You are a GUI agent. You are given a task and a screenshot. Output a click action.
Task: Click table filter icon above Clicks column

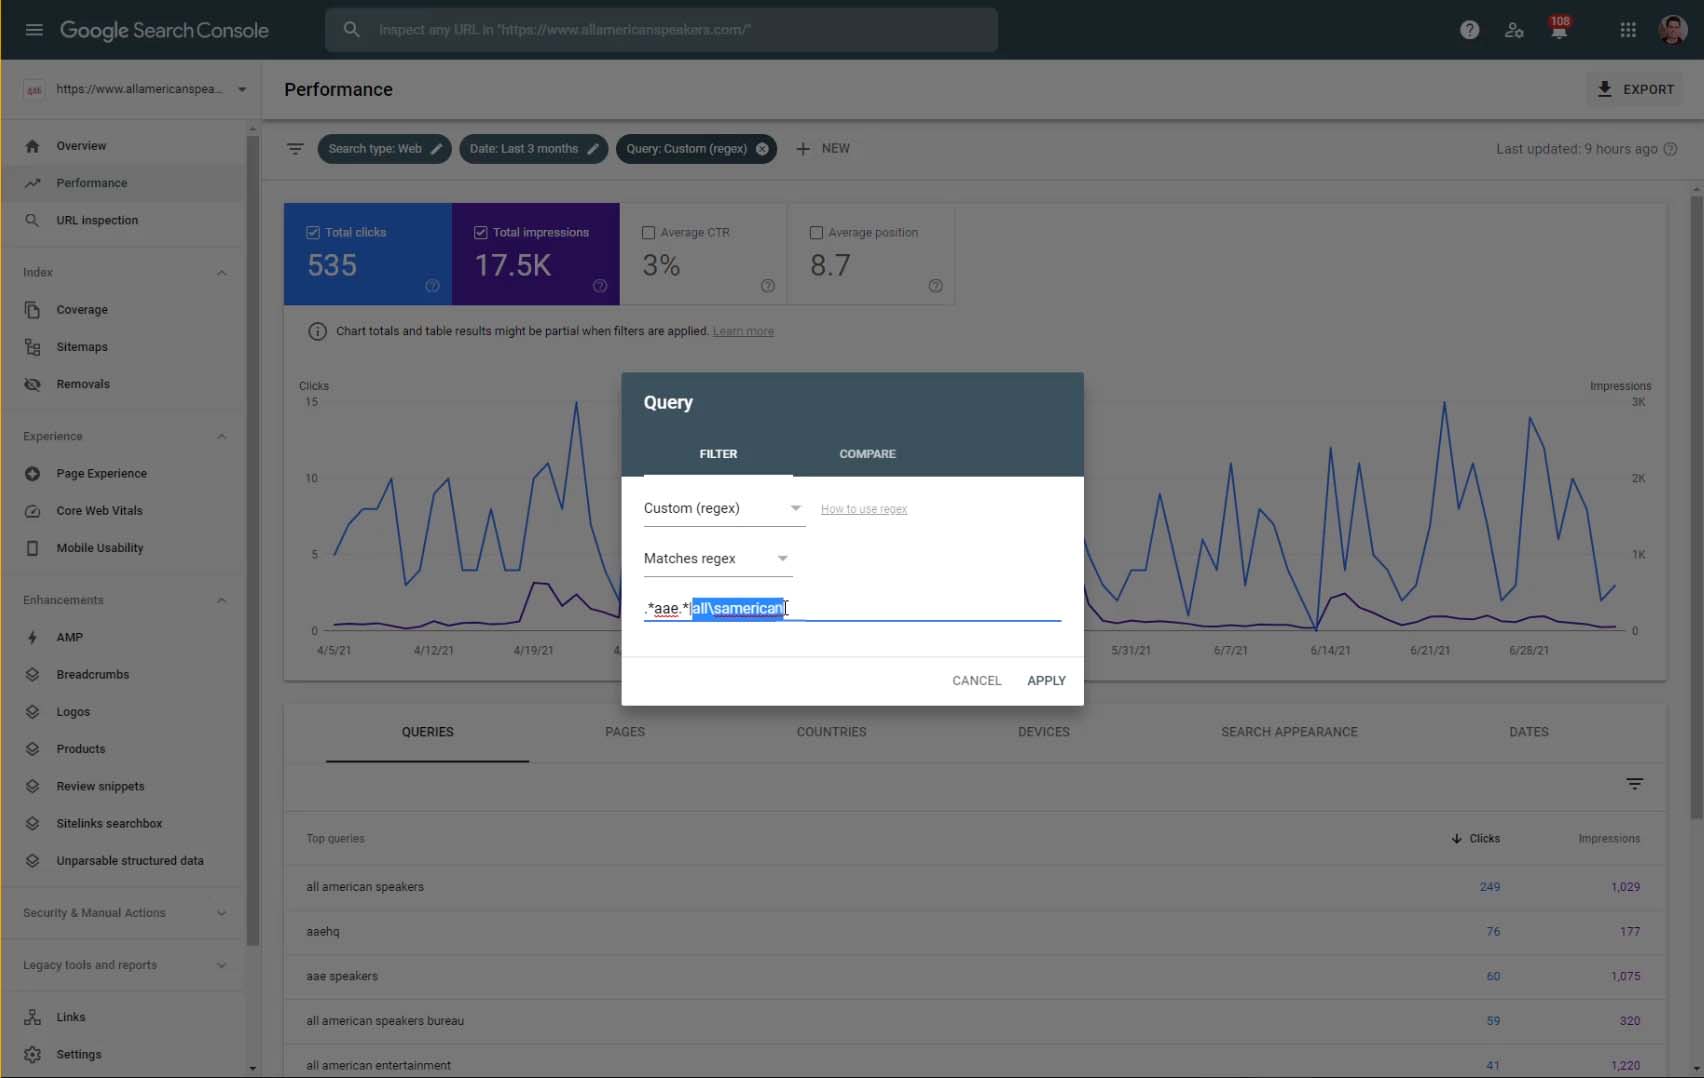[1634, 784]
